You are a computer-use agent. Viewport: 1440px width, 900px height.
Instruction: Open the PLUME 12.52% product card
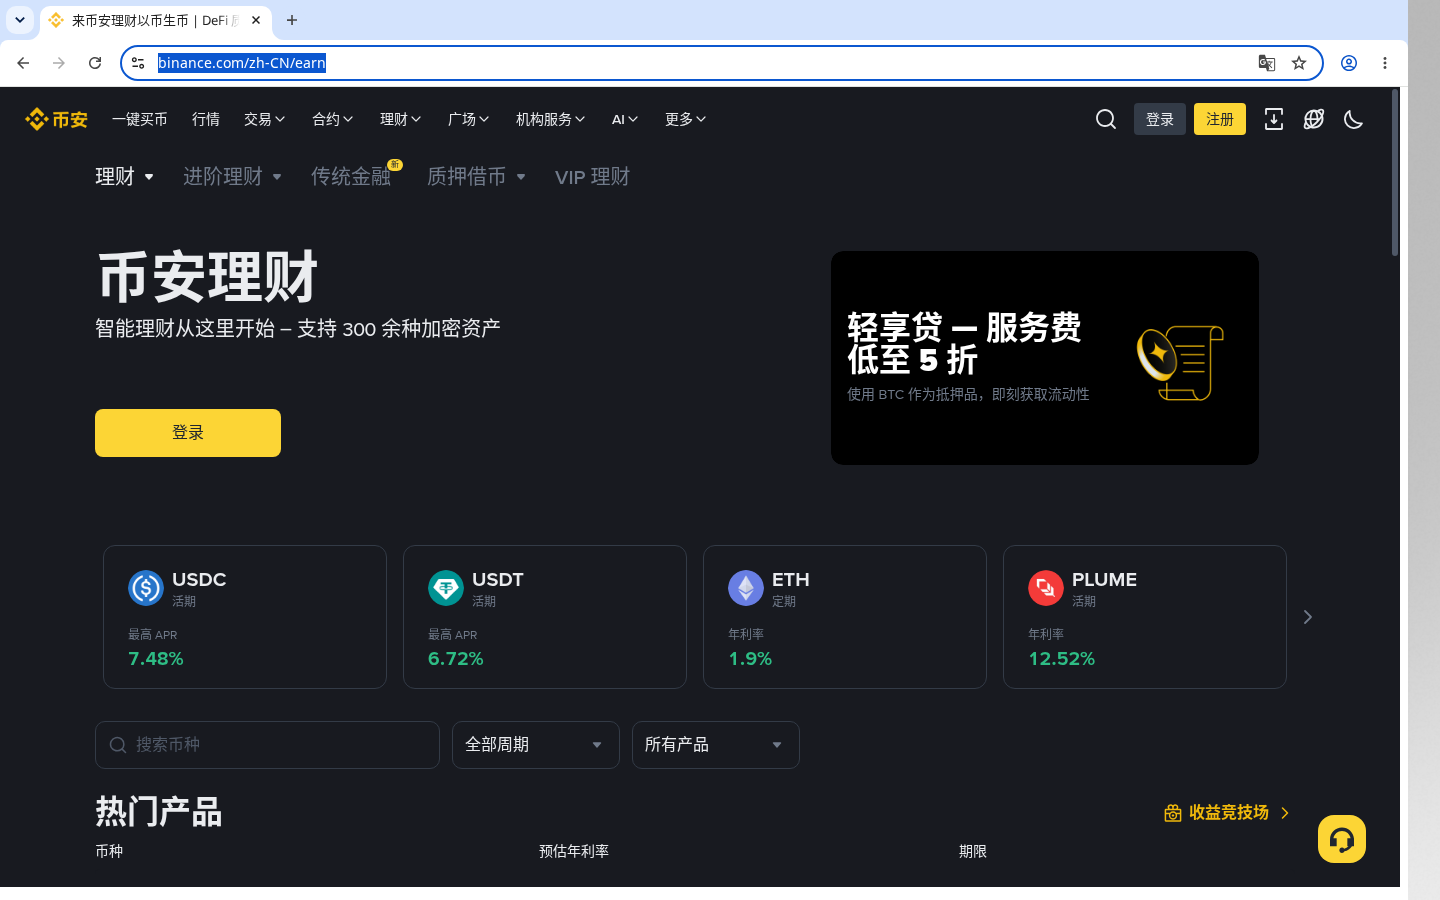1145,617
